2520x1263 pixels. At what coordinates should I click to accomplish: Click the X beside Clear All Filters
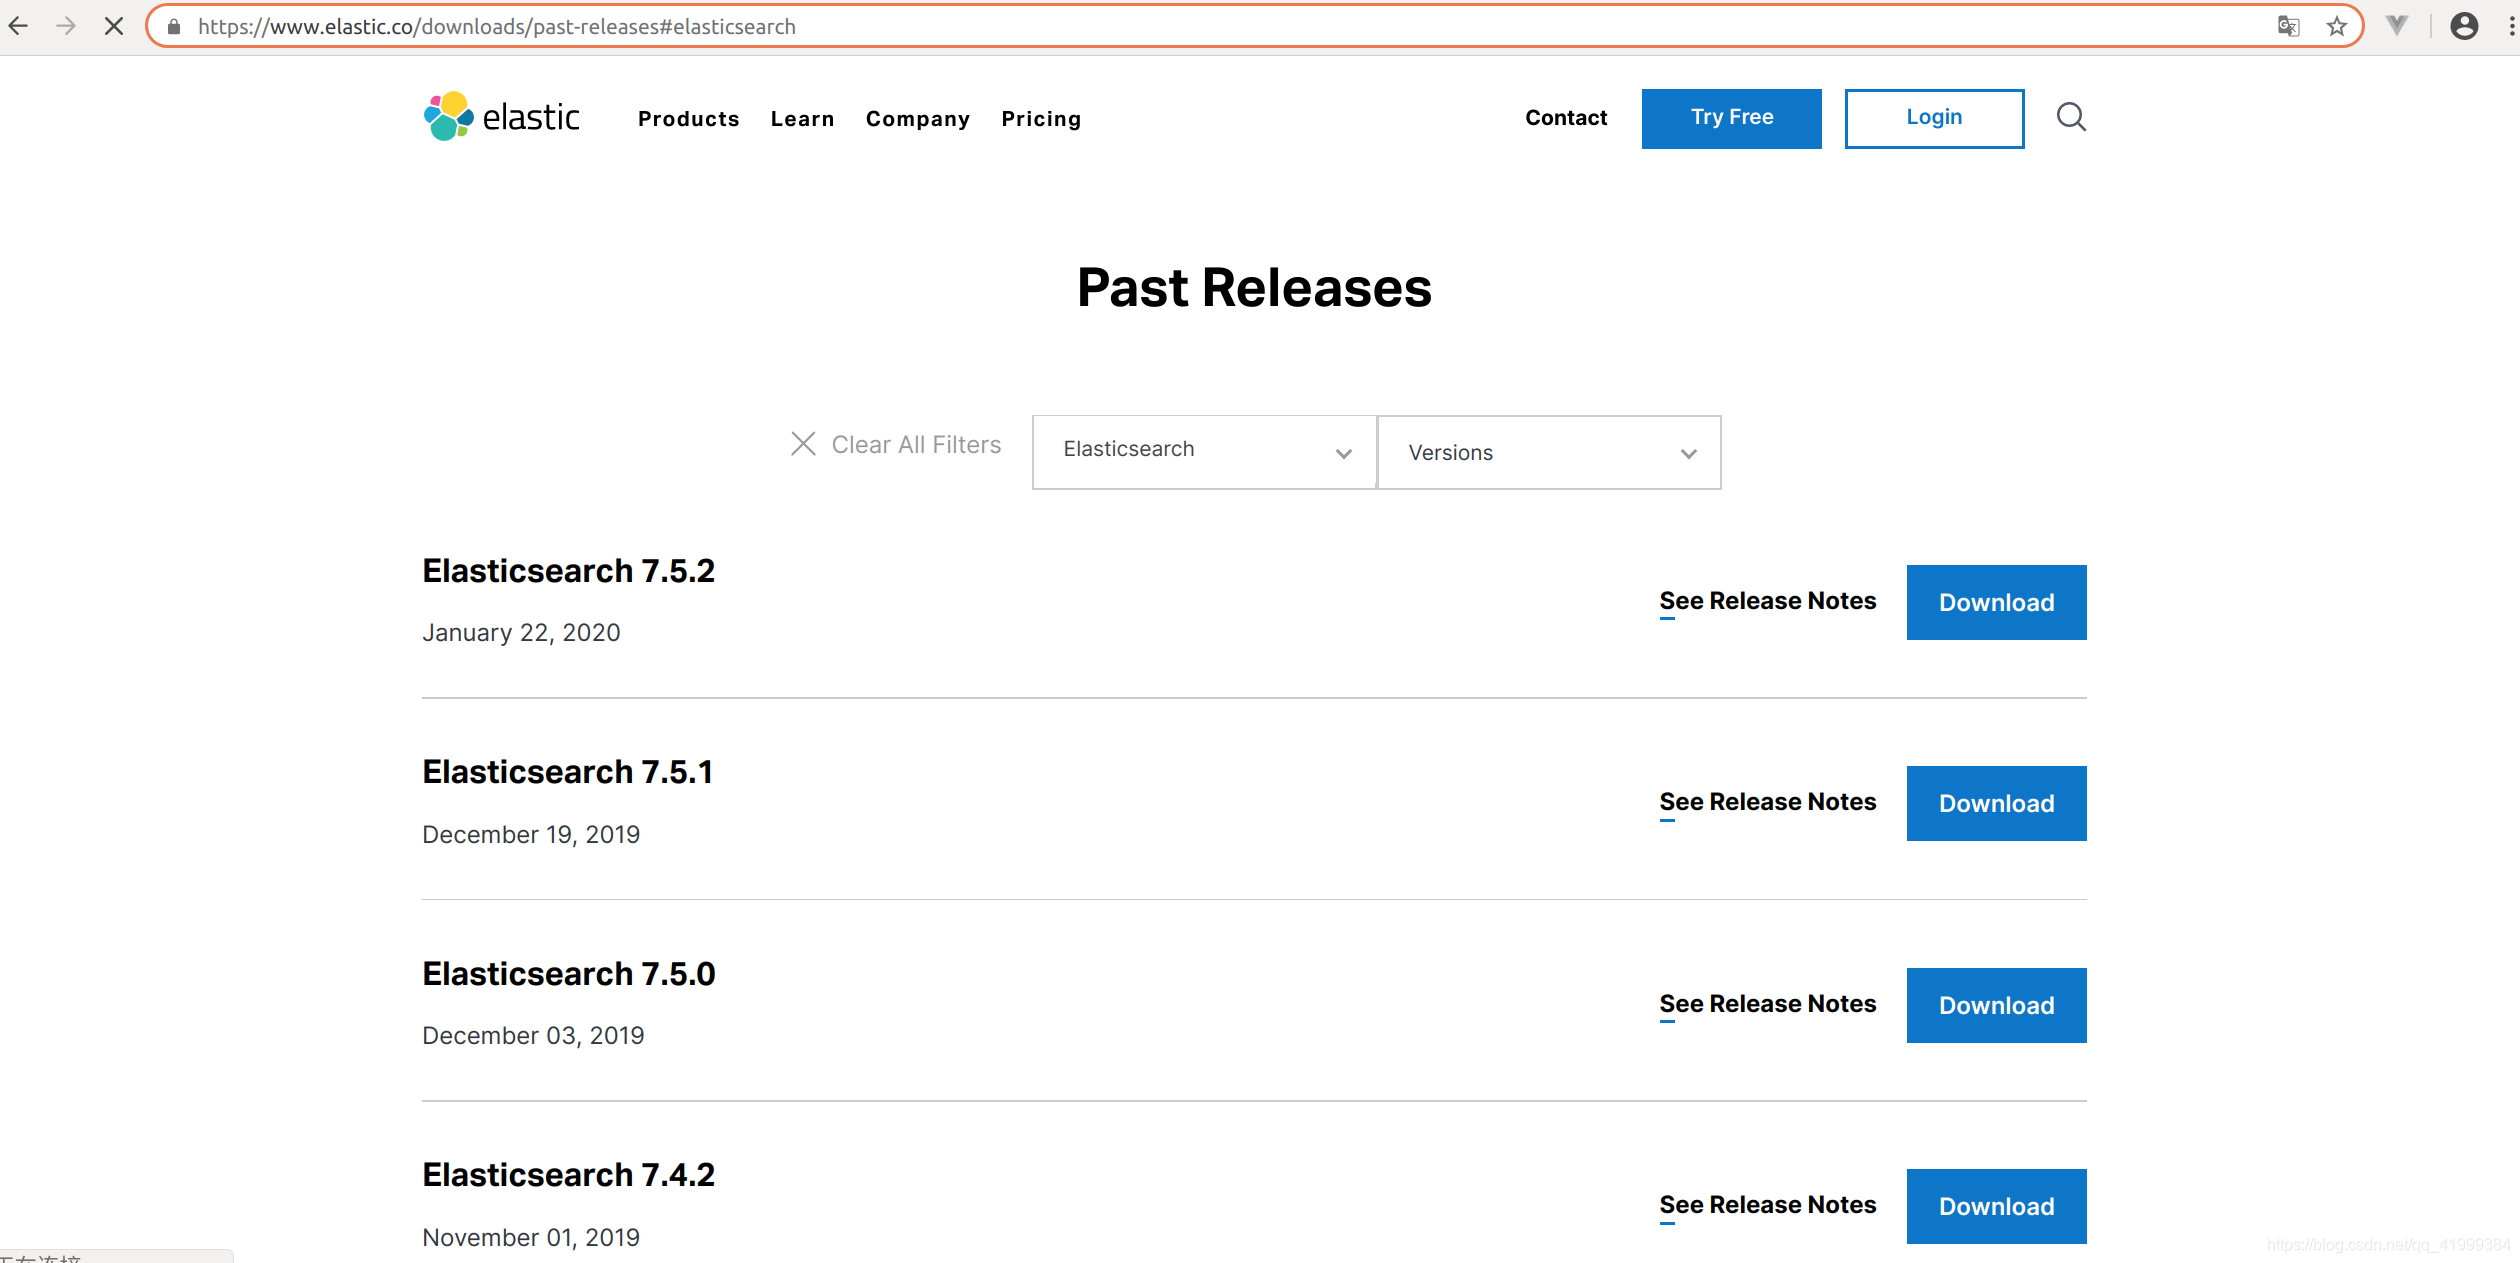[803, 444]
